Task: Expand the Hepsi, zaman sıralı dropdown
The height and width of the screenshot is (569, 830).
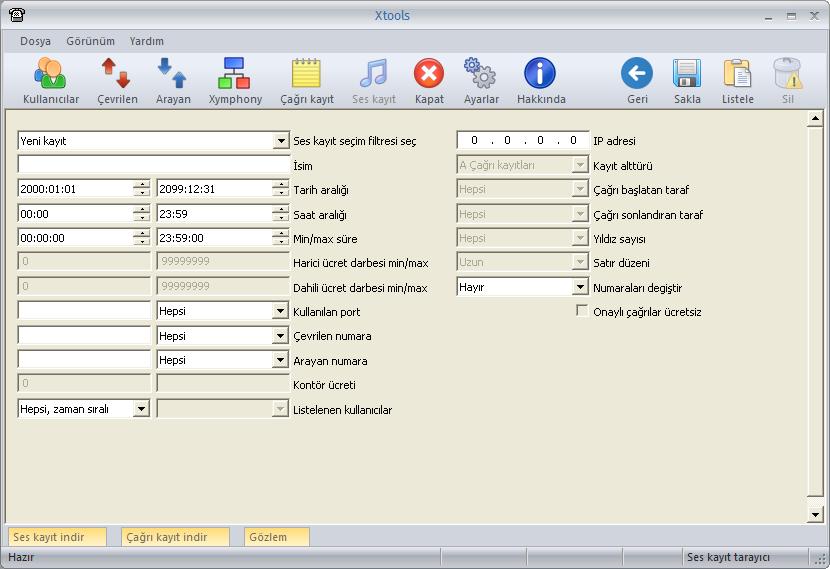Action: (141, 408)
